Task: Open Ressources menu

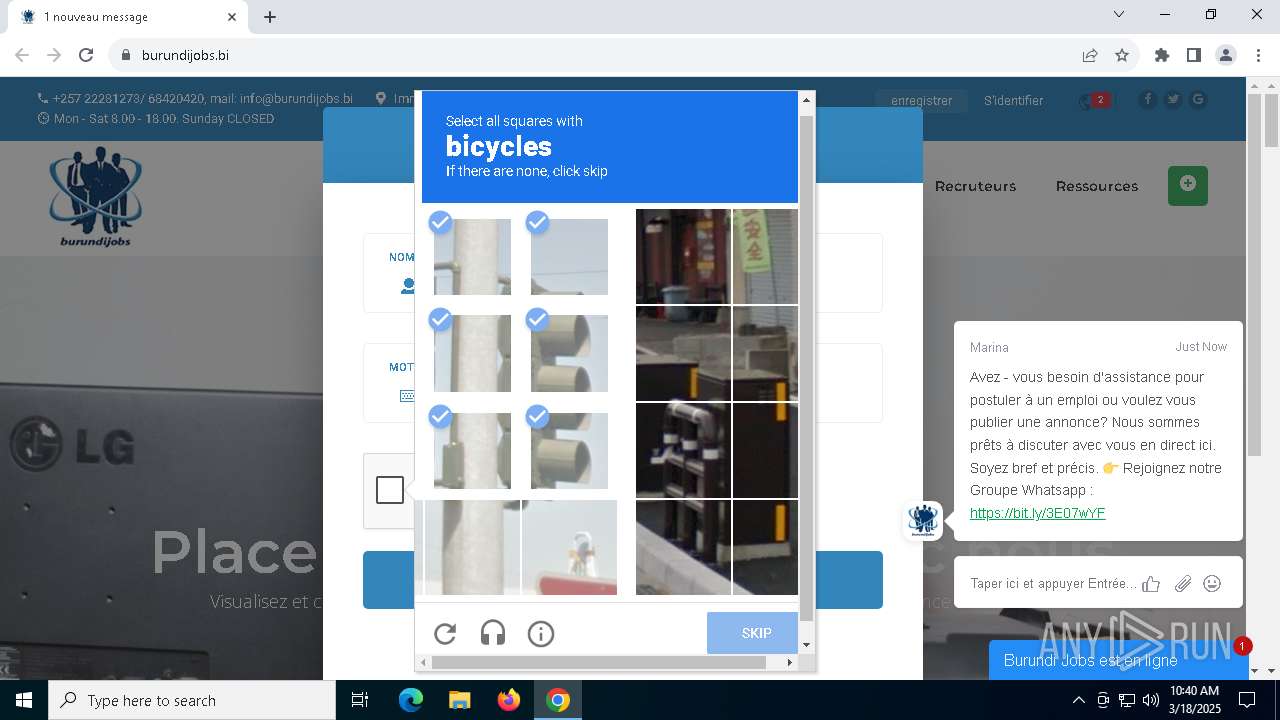Action: coord(1097,186)
